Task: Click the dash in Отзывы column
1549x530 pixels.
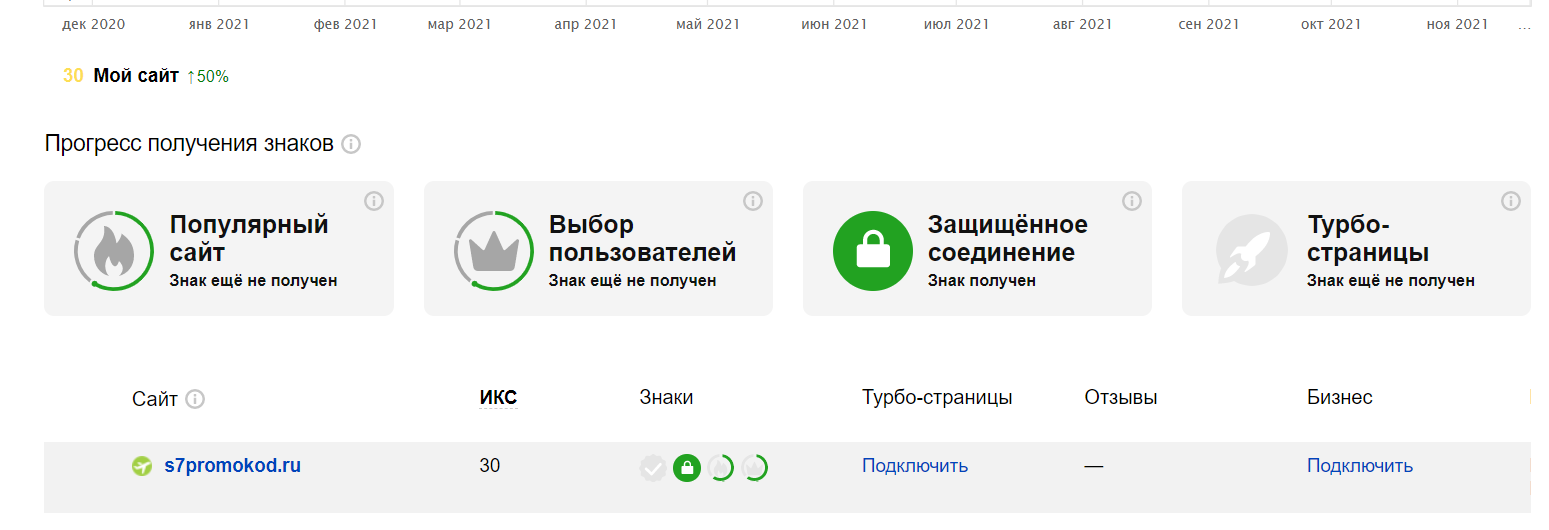Action: tap(1094, 467)
